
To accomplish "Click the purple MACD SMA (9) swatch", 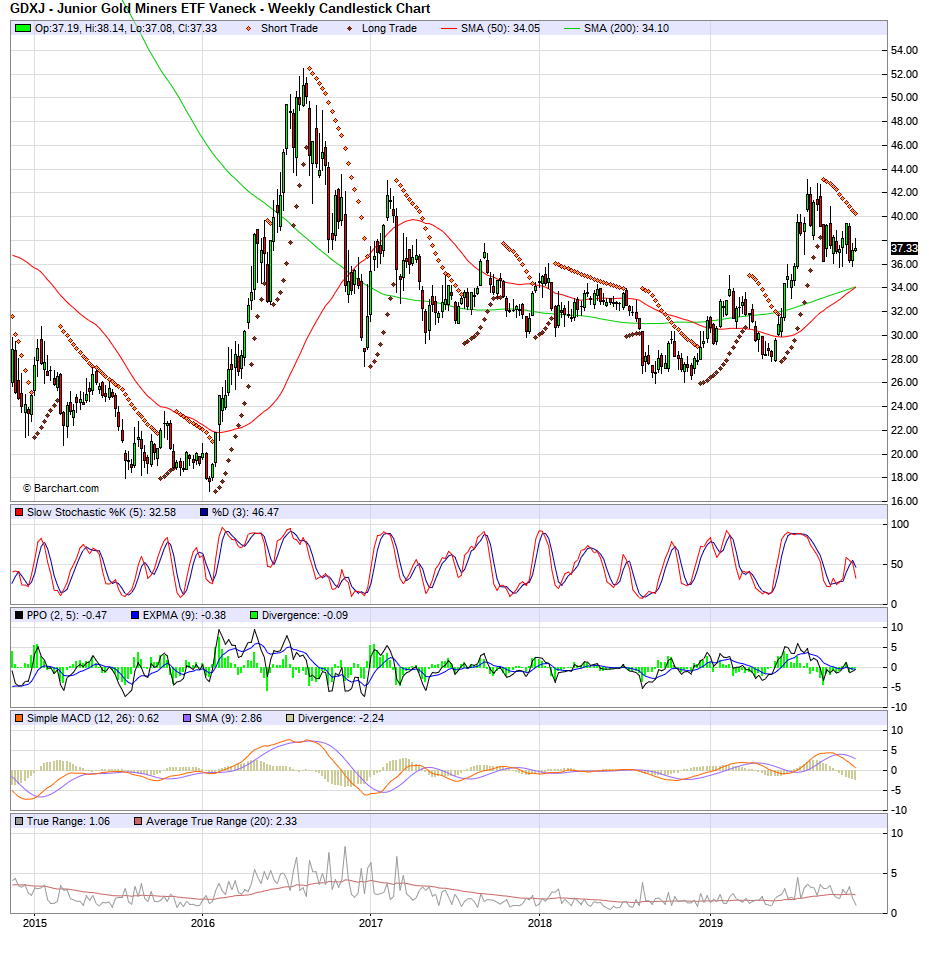I will [x=187, y=718].
